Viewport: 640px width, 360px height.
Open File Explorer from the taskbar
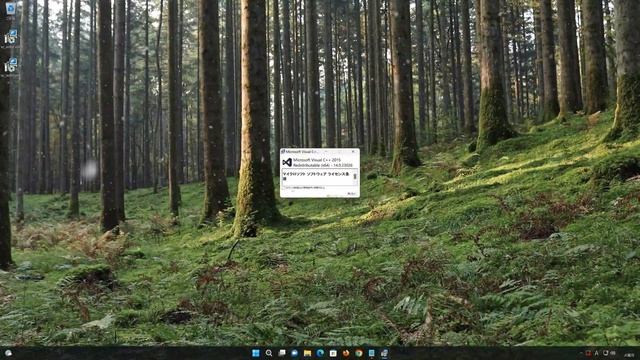[x=307, y=353]
